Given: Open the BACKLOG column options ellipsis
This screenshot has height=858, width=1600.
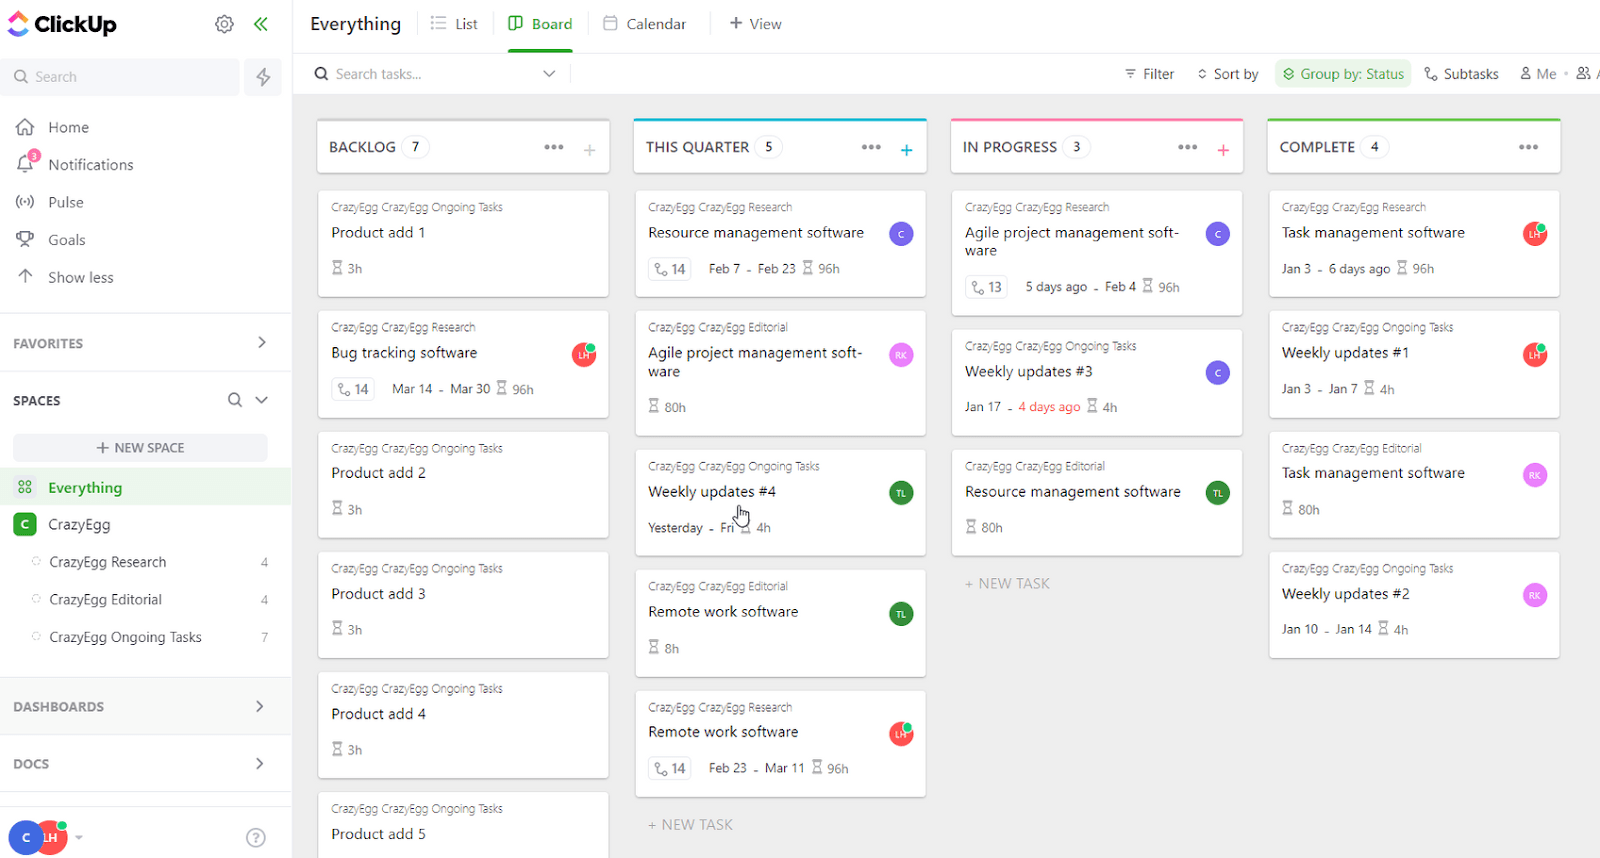Looking at the screenshot, I should (x=554, y=147).
